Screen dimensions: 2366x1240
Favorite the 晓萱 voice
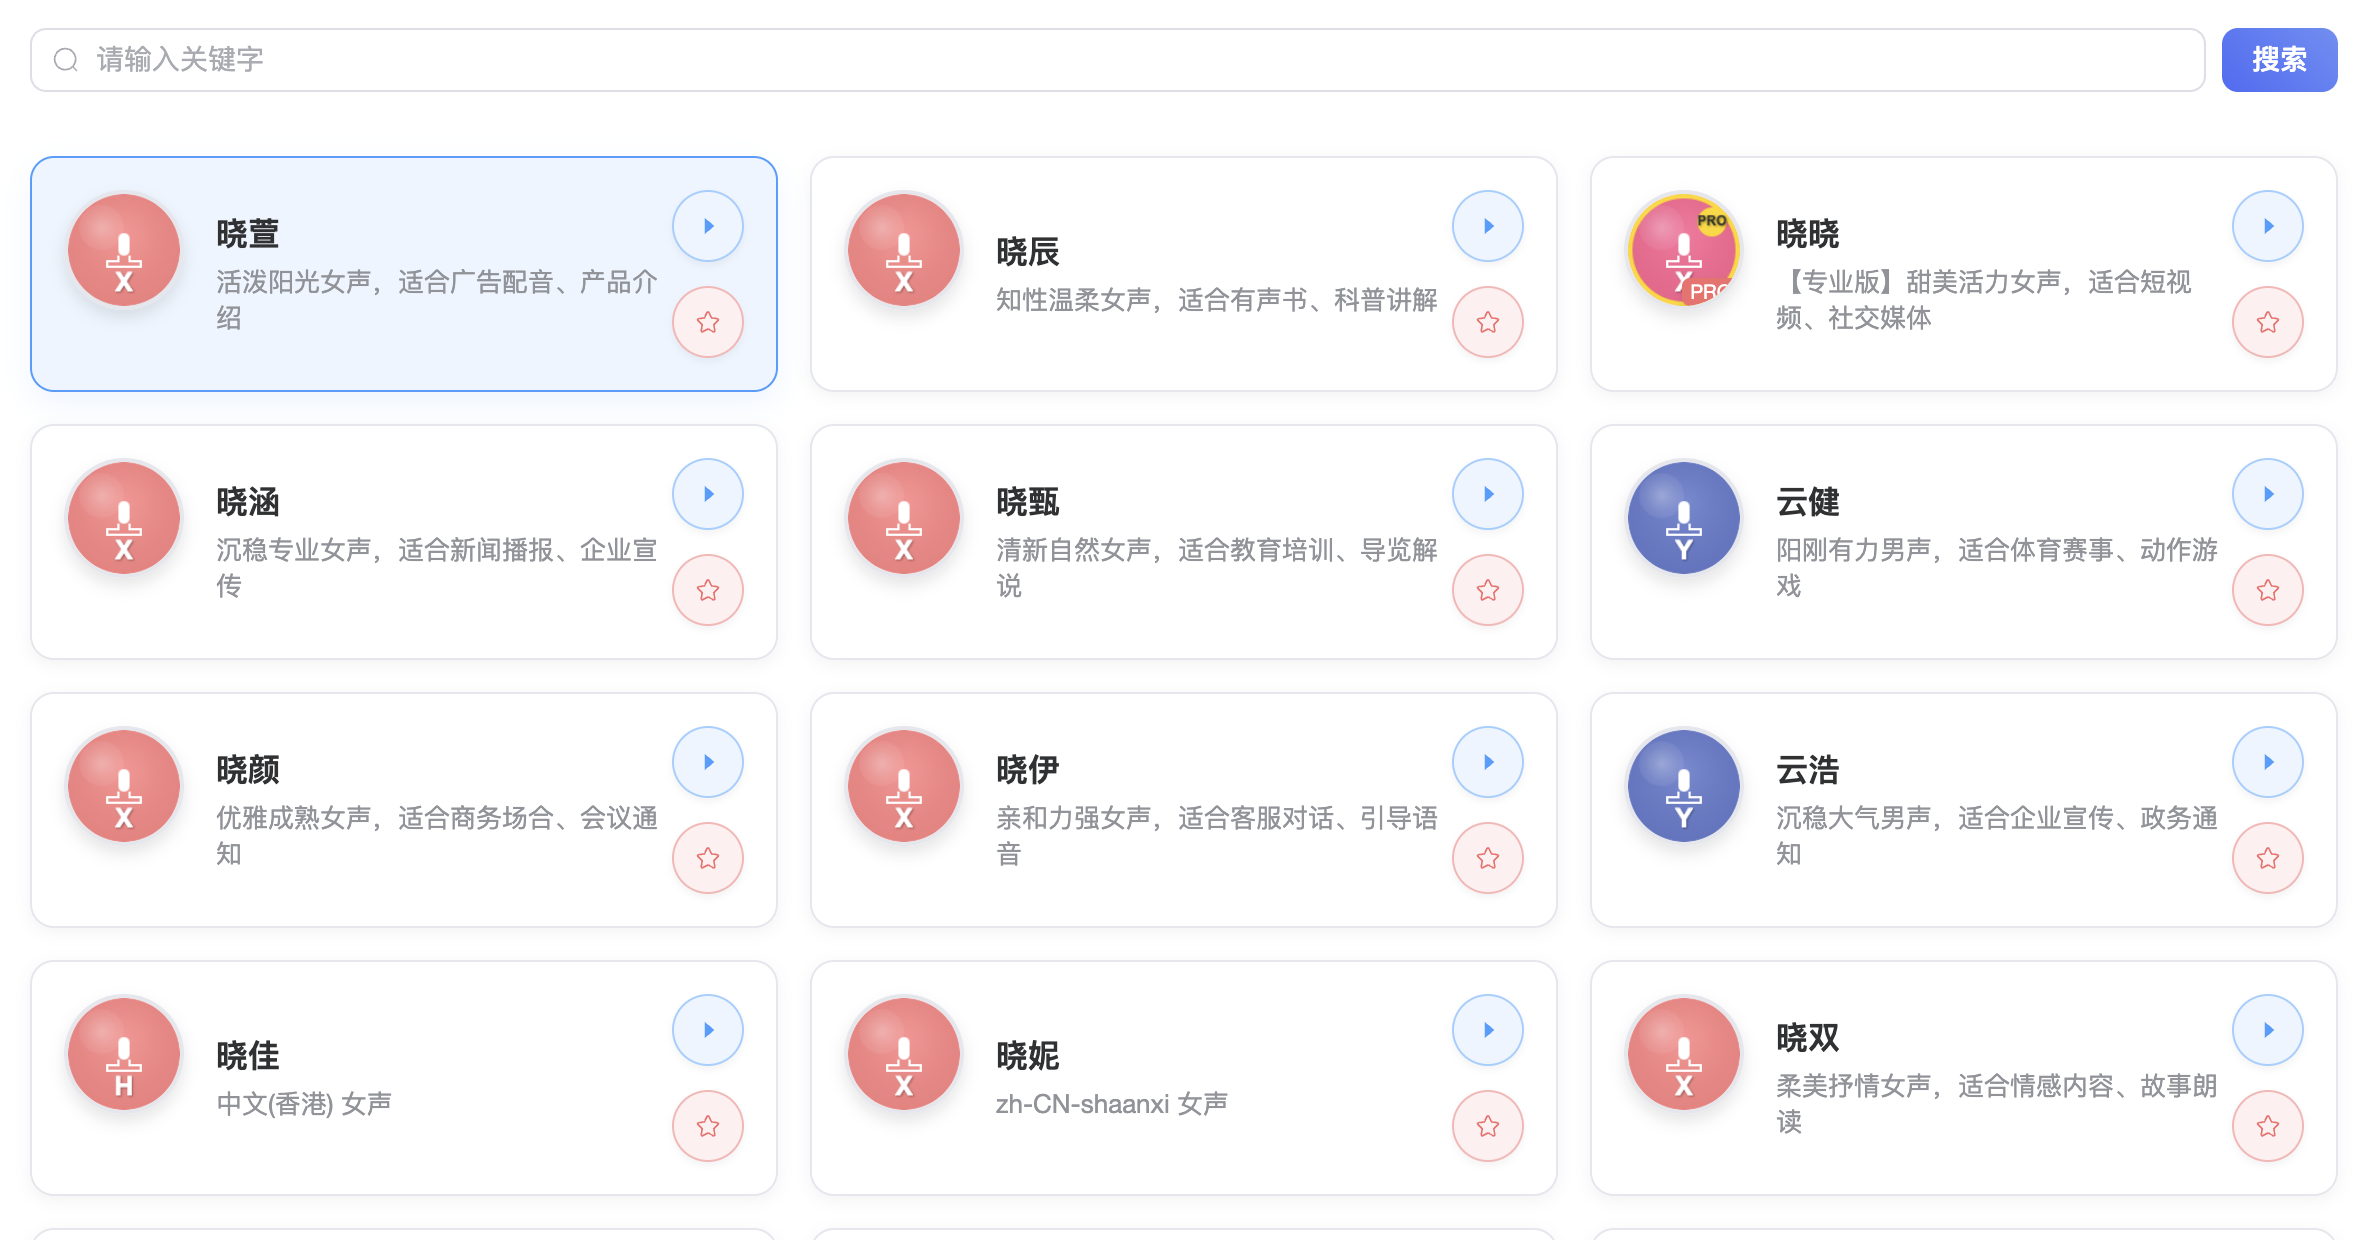point(708,322)
